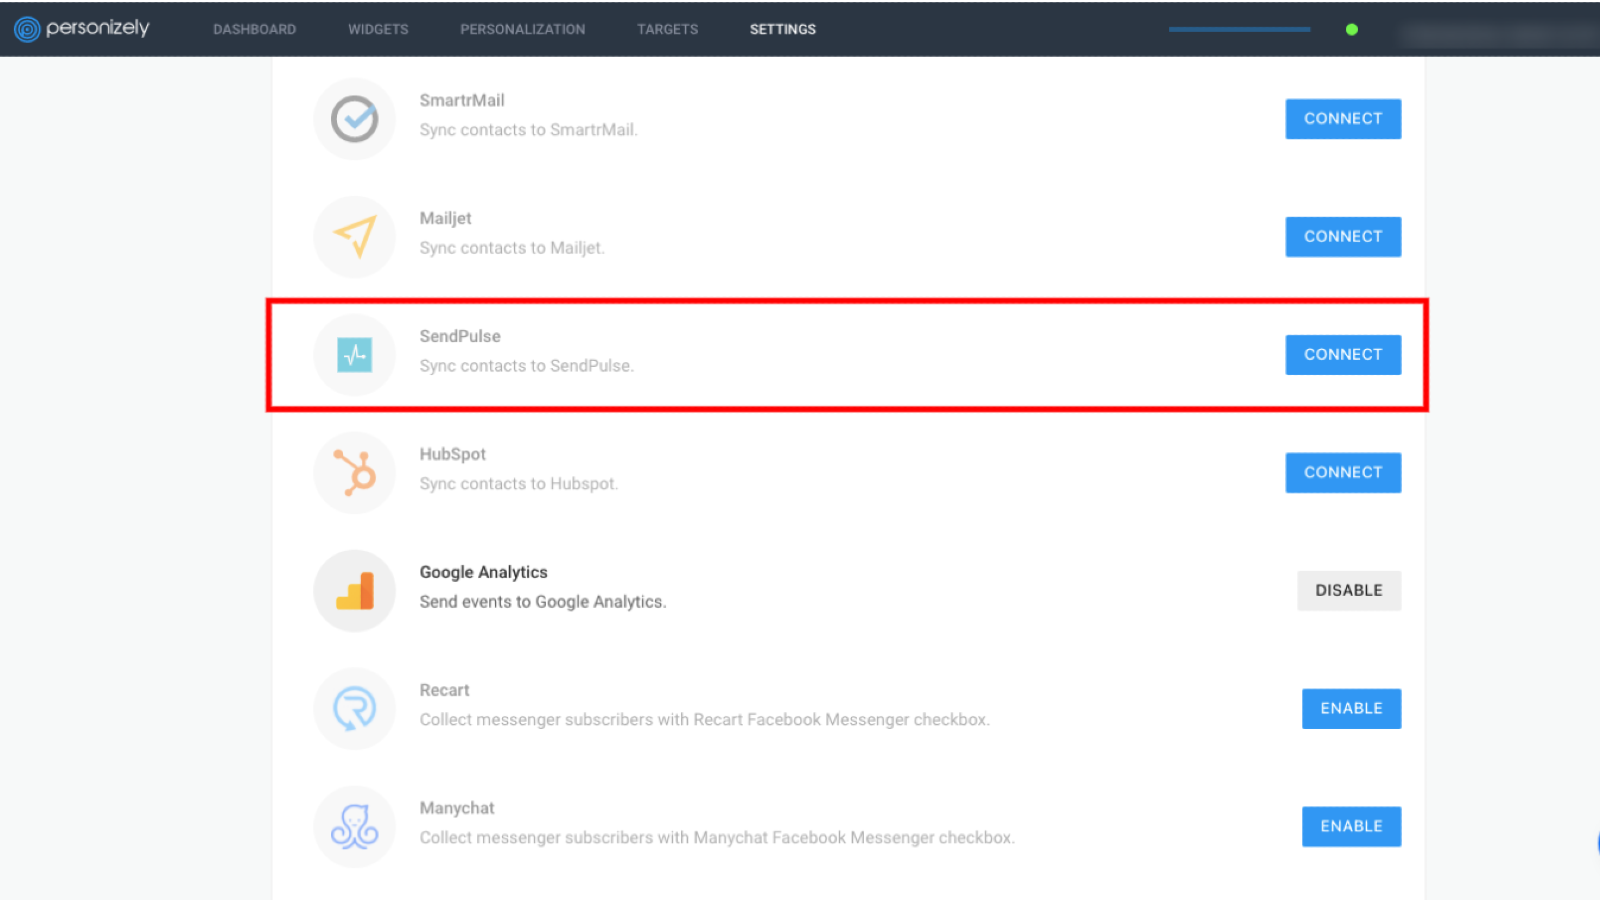
Task: Click the Recart circular arrow icon
Action: (354, 709)
